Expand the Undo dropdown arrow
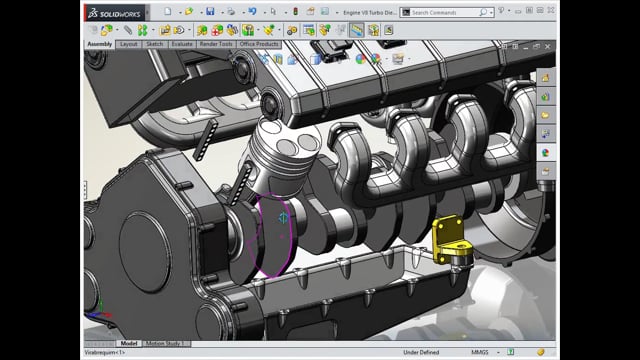The image size is (640, 360). tap(264, 13)
